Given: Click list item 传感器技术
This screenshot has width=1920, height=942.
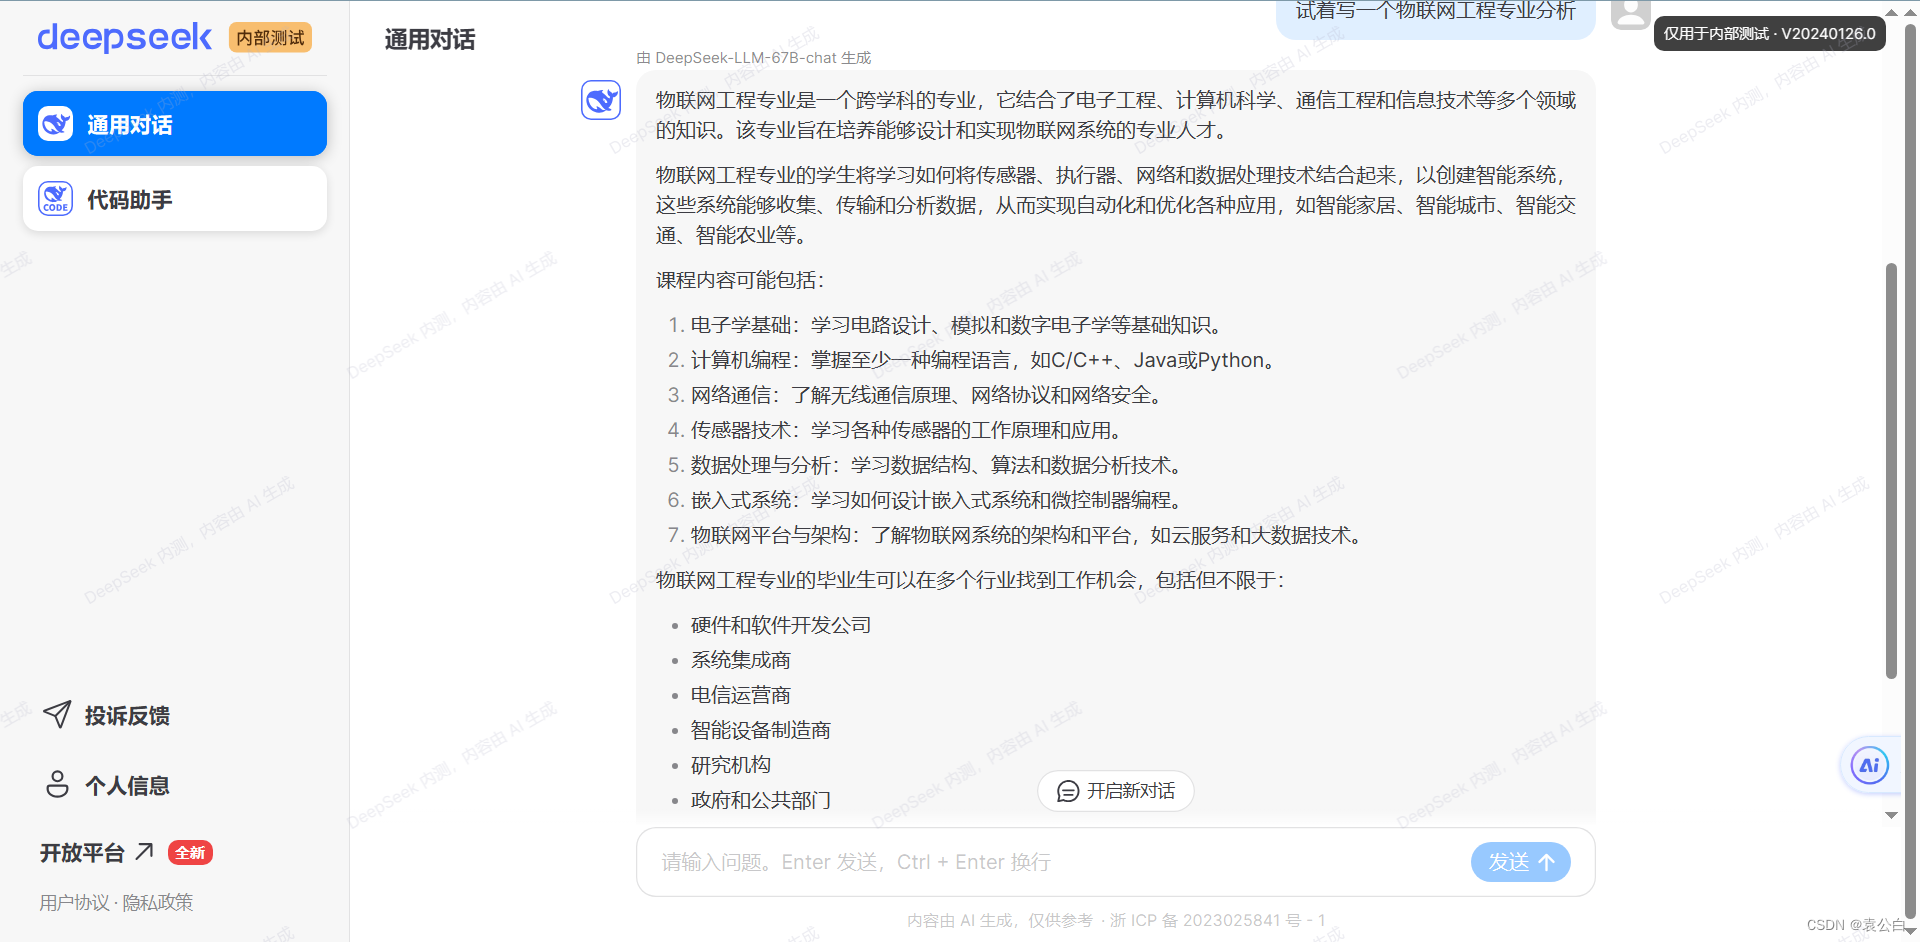Looking at the screenshot, I should [x=908, y=430].
